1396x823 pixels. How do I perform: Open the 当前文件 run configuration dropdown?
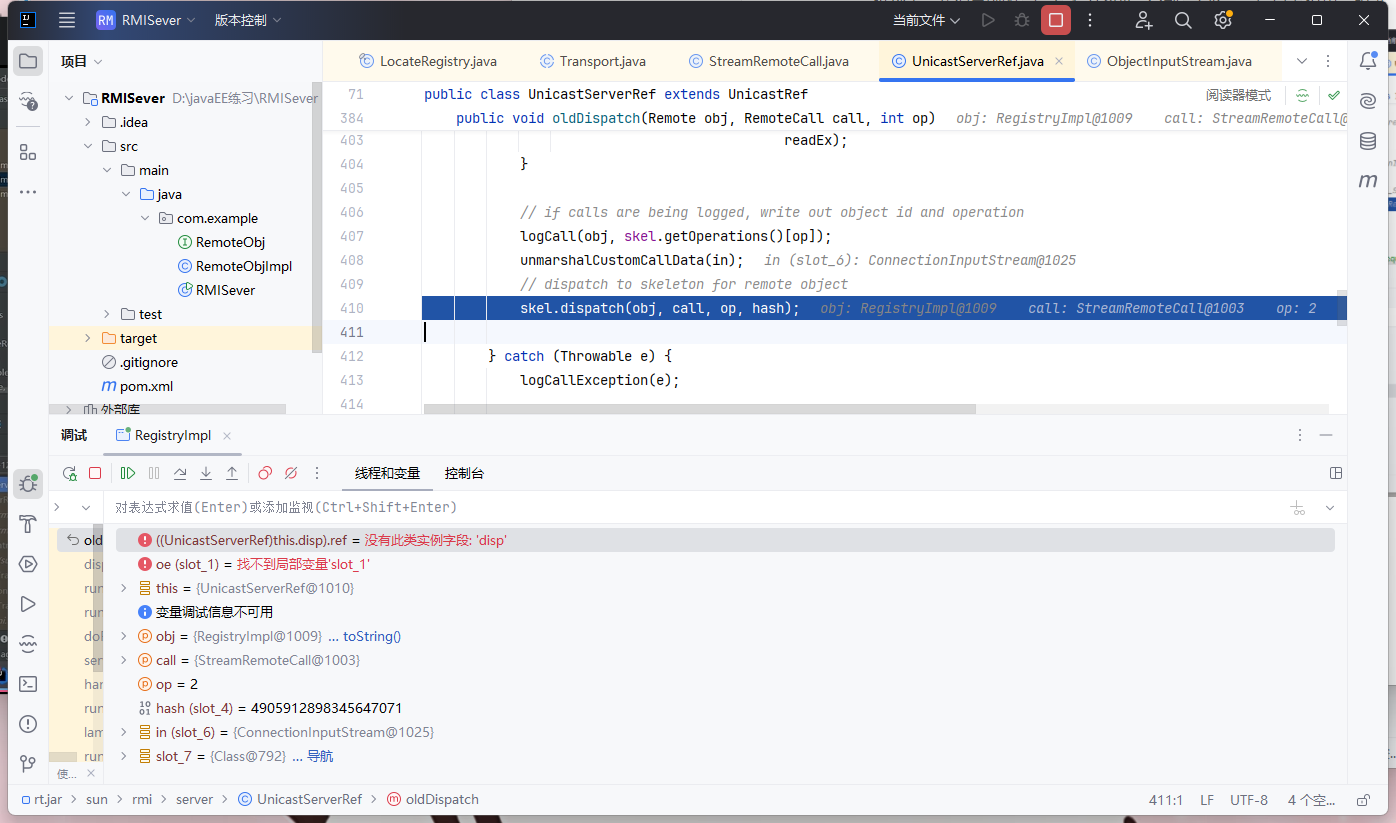coord(926,20)
